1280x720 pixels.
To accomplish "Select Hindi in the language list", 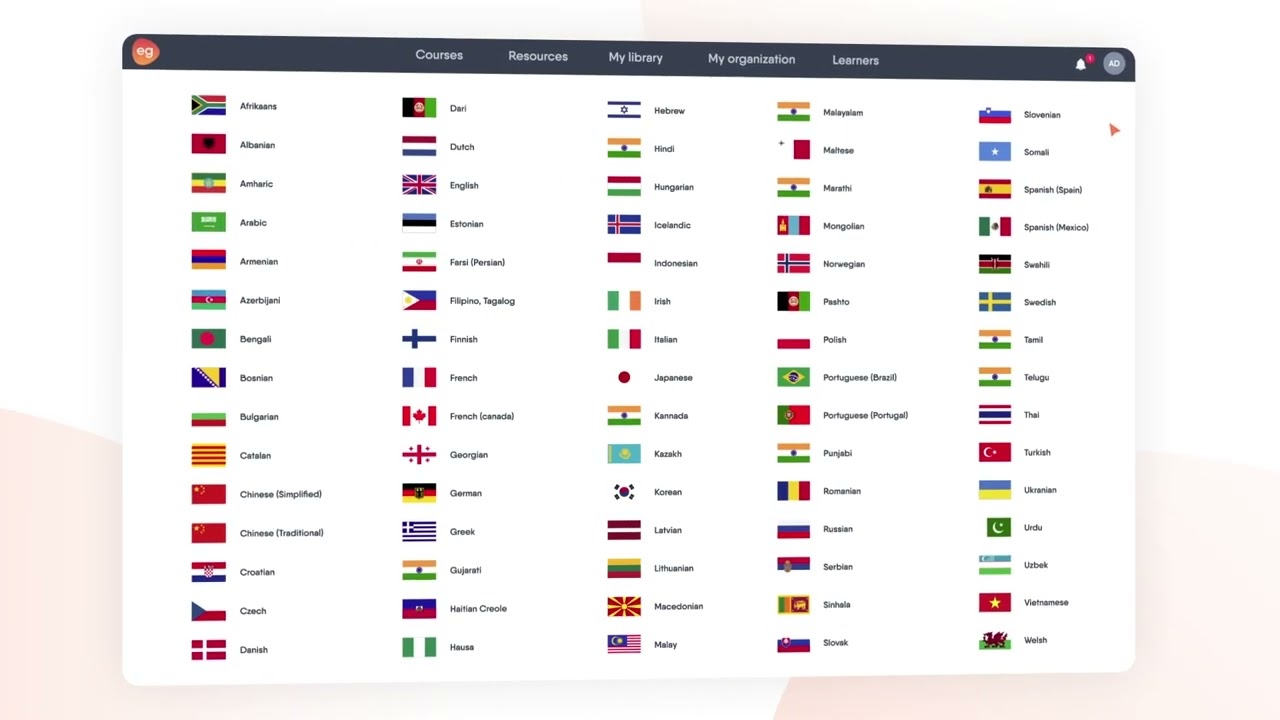I will [x=664, y=149].
